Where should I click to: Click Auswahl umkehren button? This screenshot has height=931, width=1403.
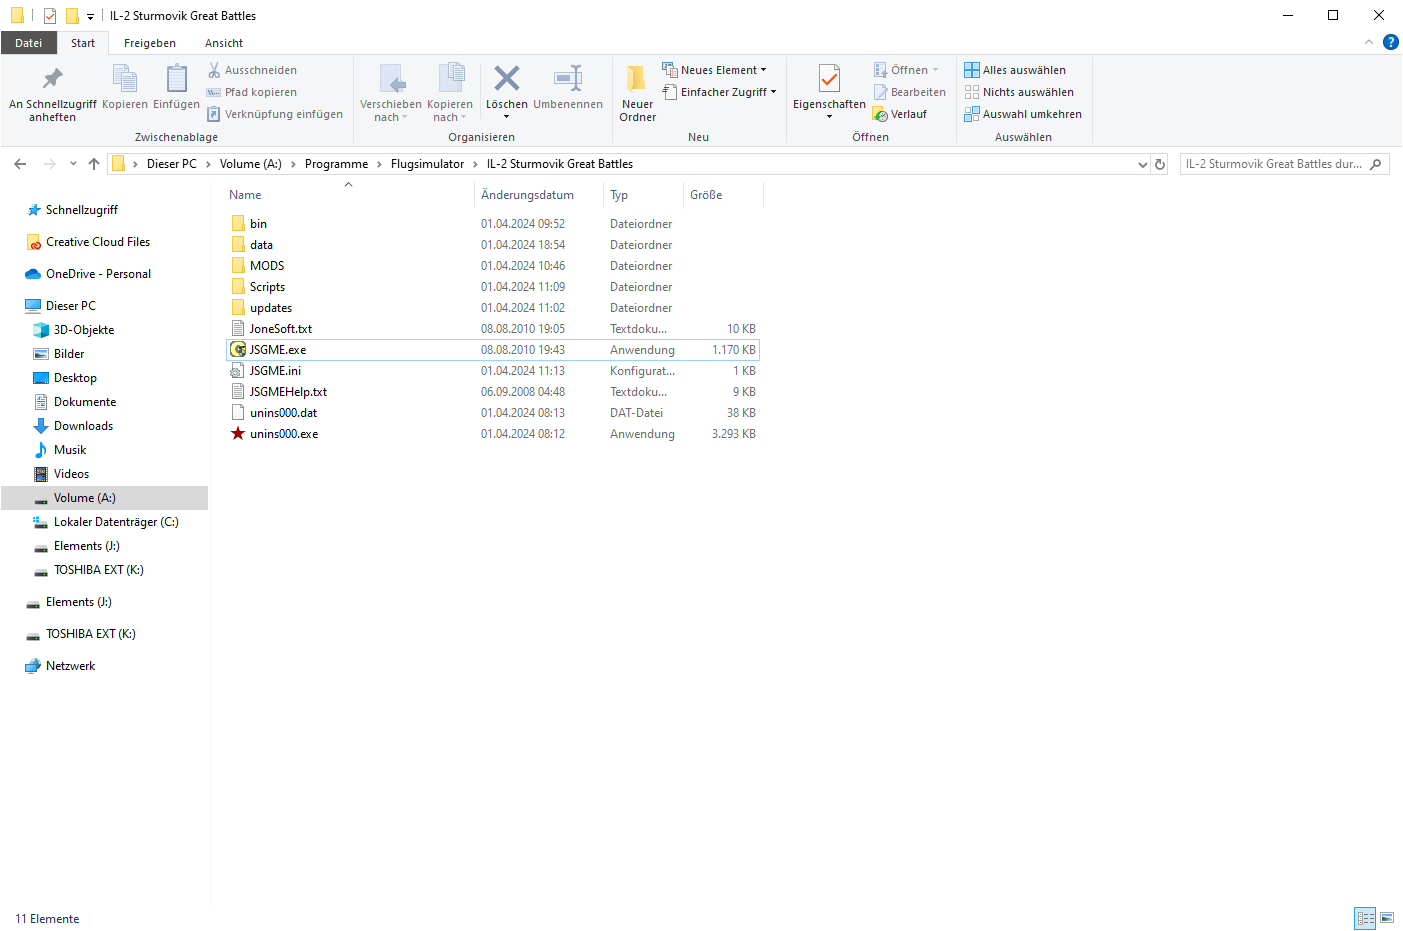[1023, 114]
